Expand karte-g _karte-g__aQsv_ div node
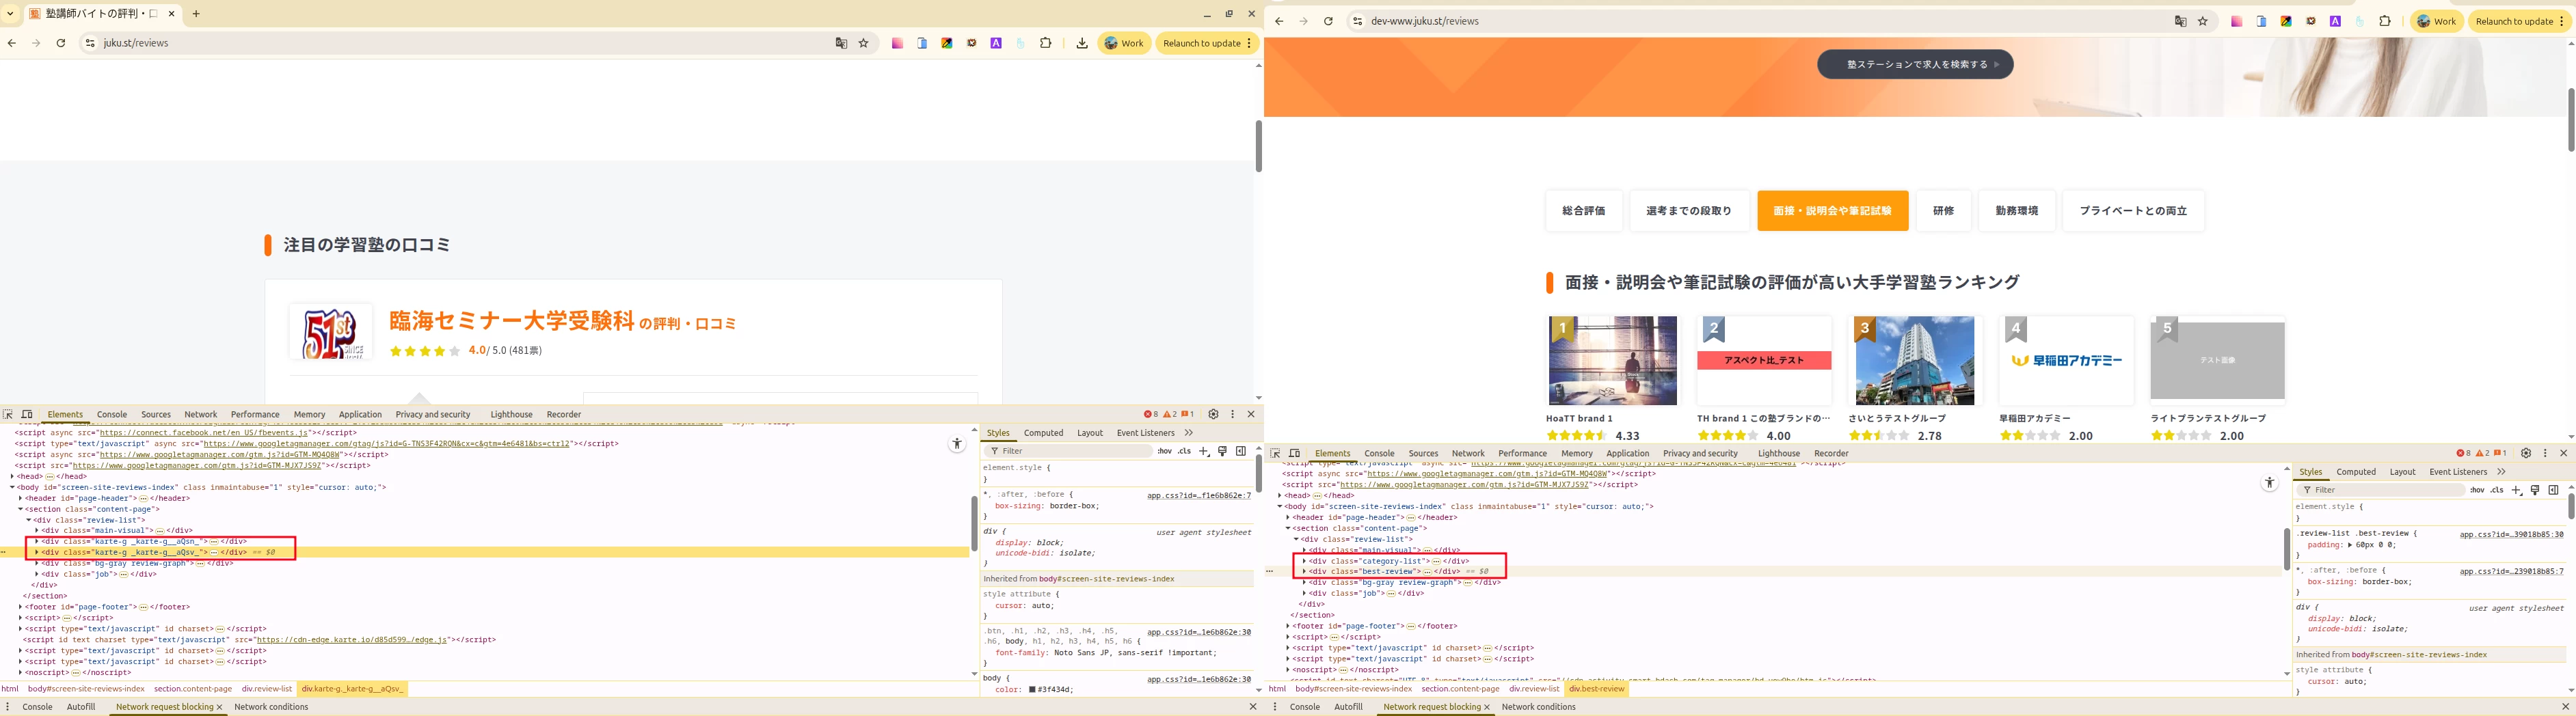This screenshot has width=2576, height=716. 37,552
